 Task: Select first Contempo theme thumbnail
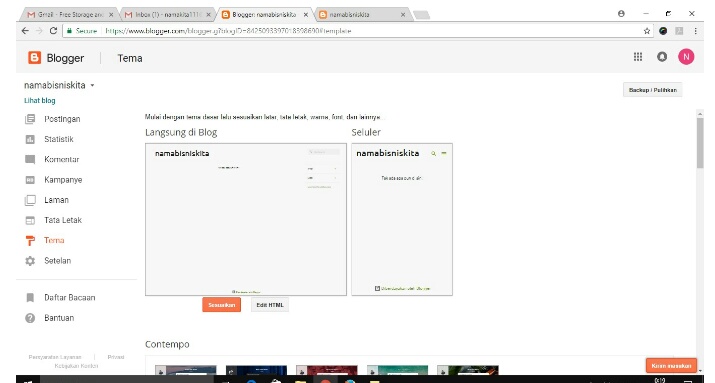[x=186, y=370]
